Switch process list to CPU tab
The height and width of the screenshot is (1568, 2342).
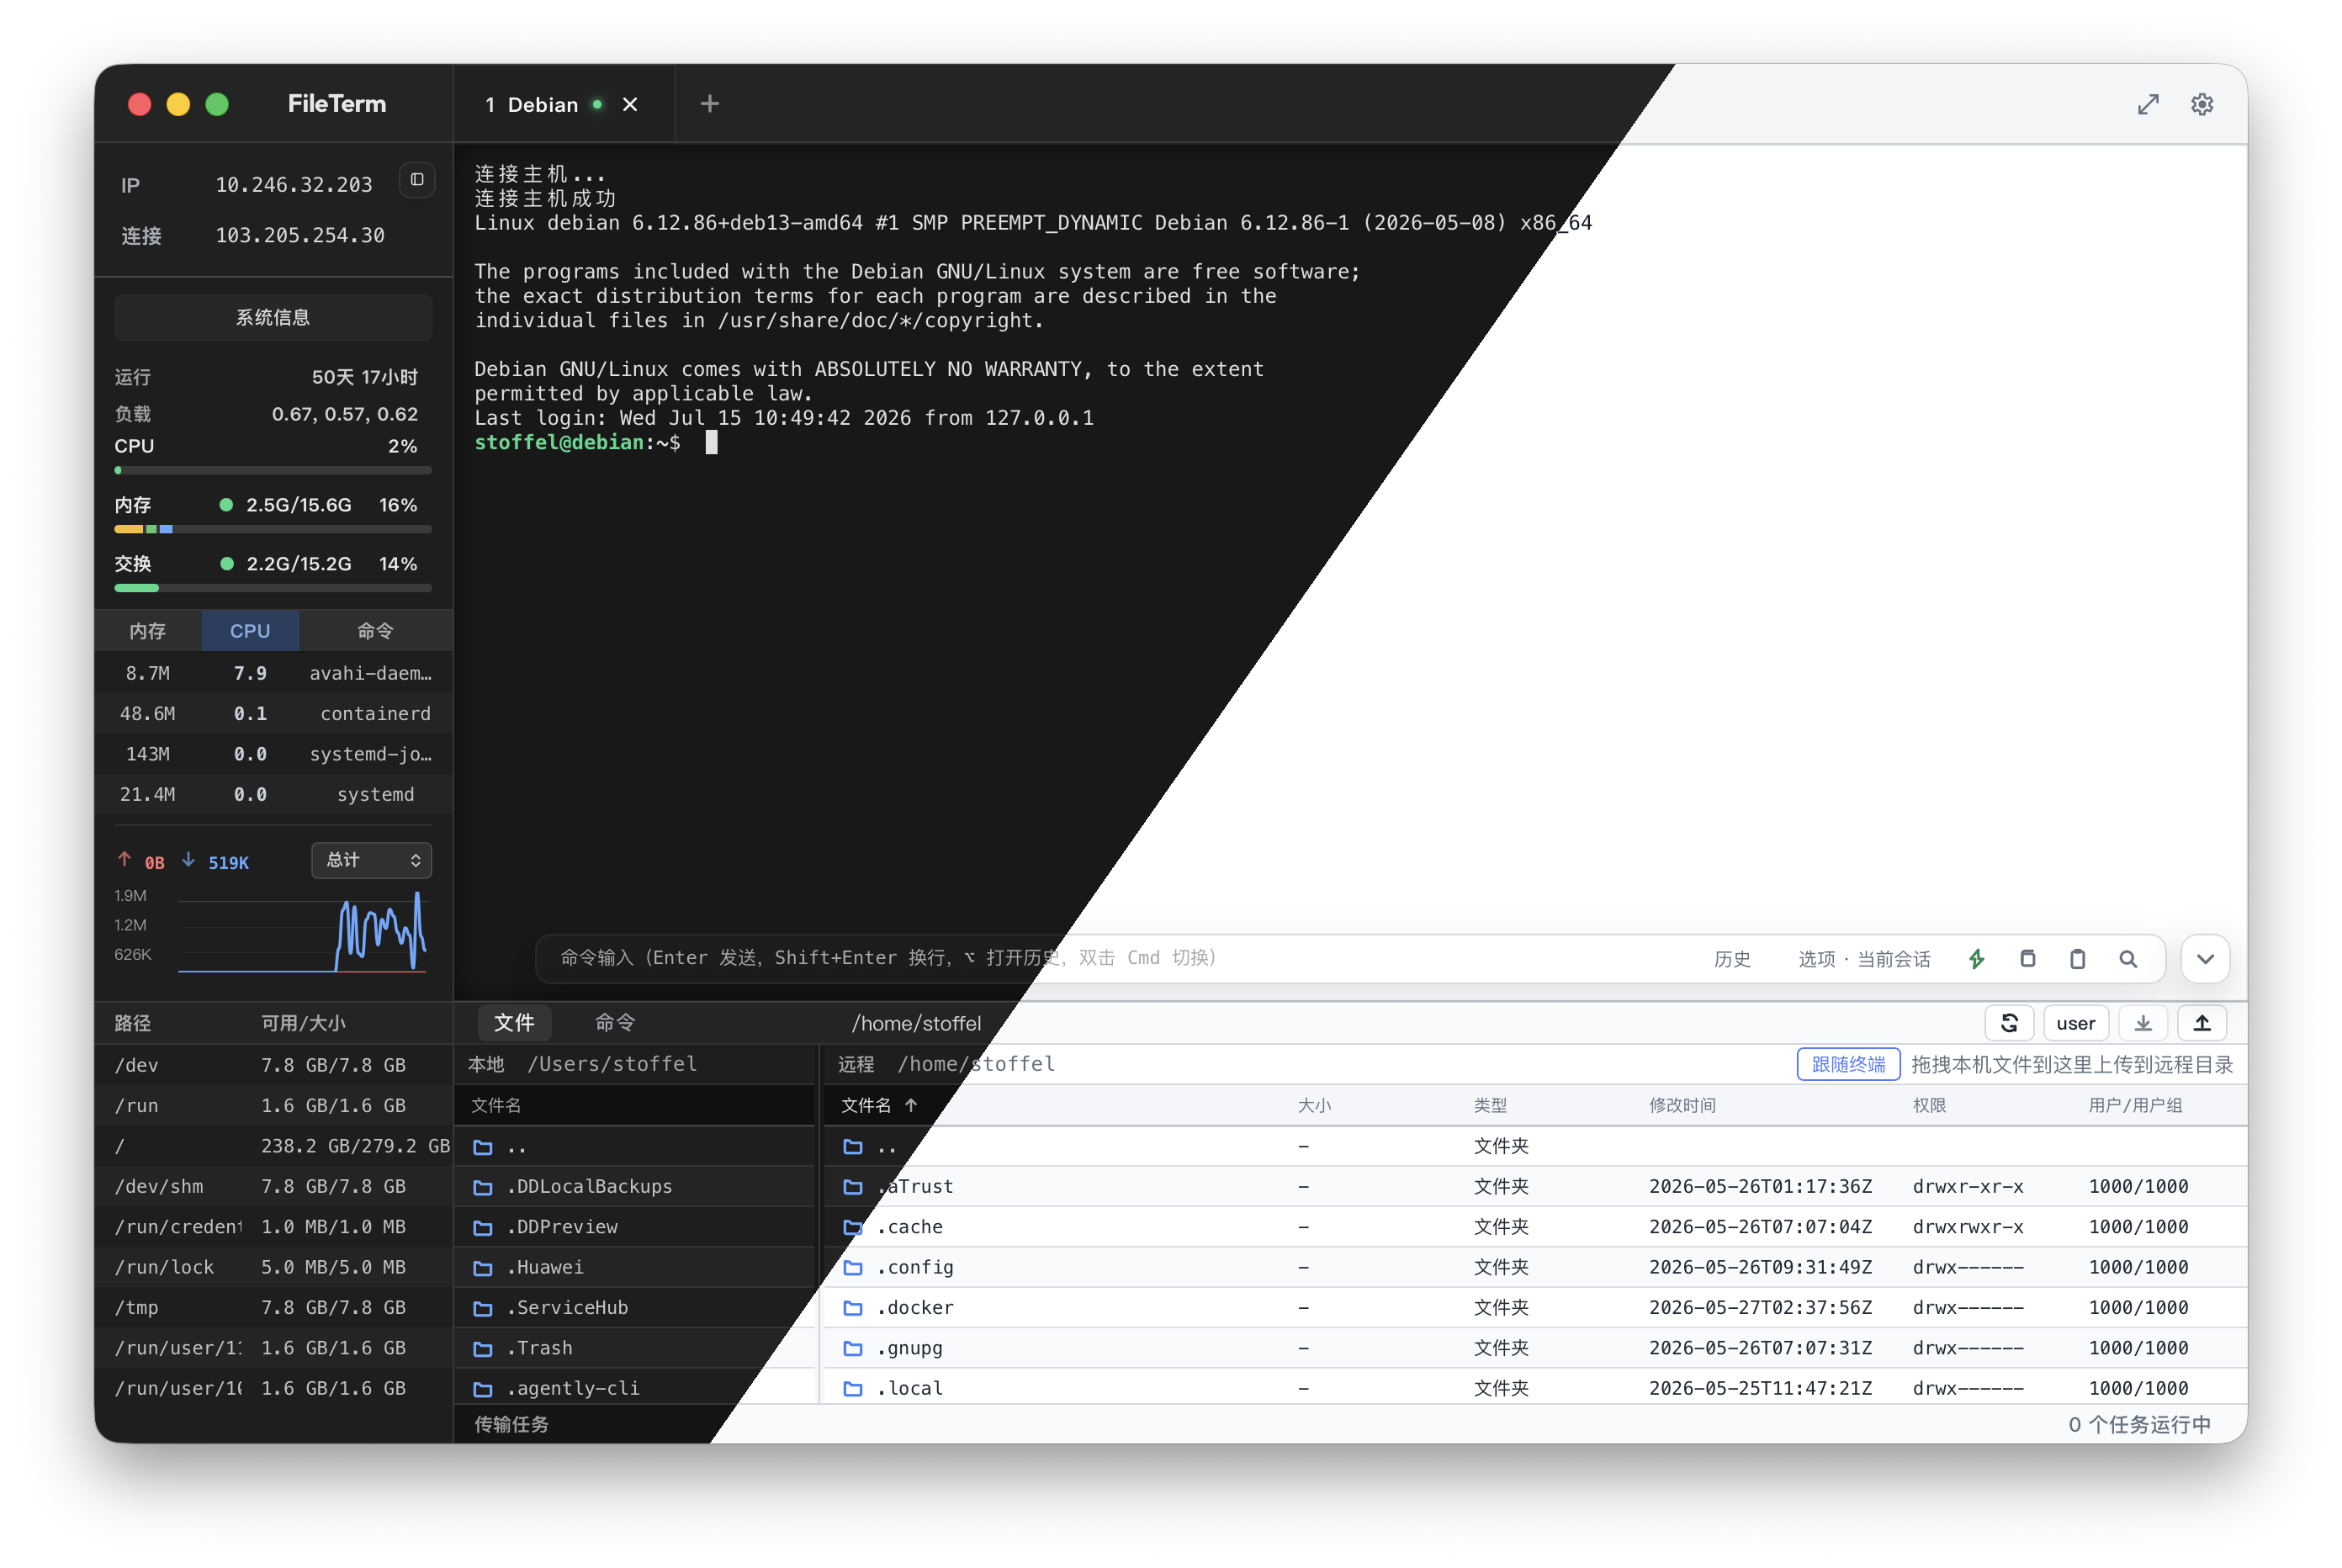point(250,631)
